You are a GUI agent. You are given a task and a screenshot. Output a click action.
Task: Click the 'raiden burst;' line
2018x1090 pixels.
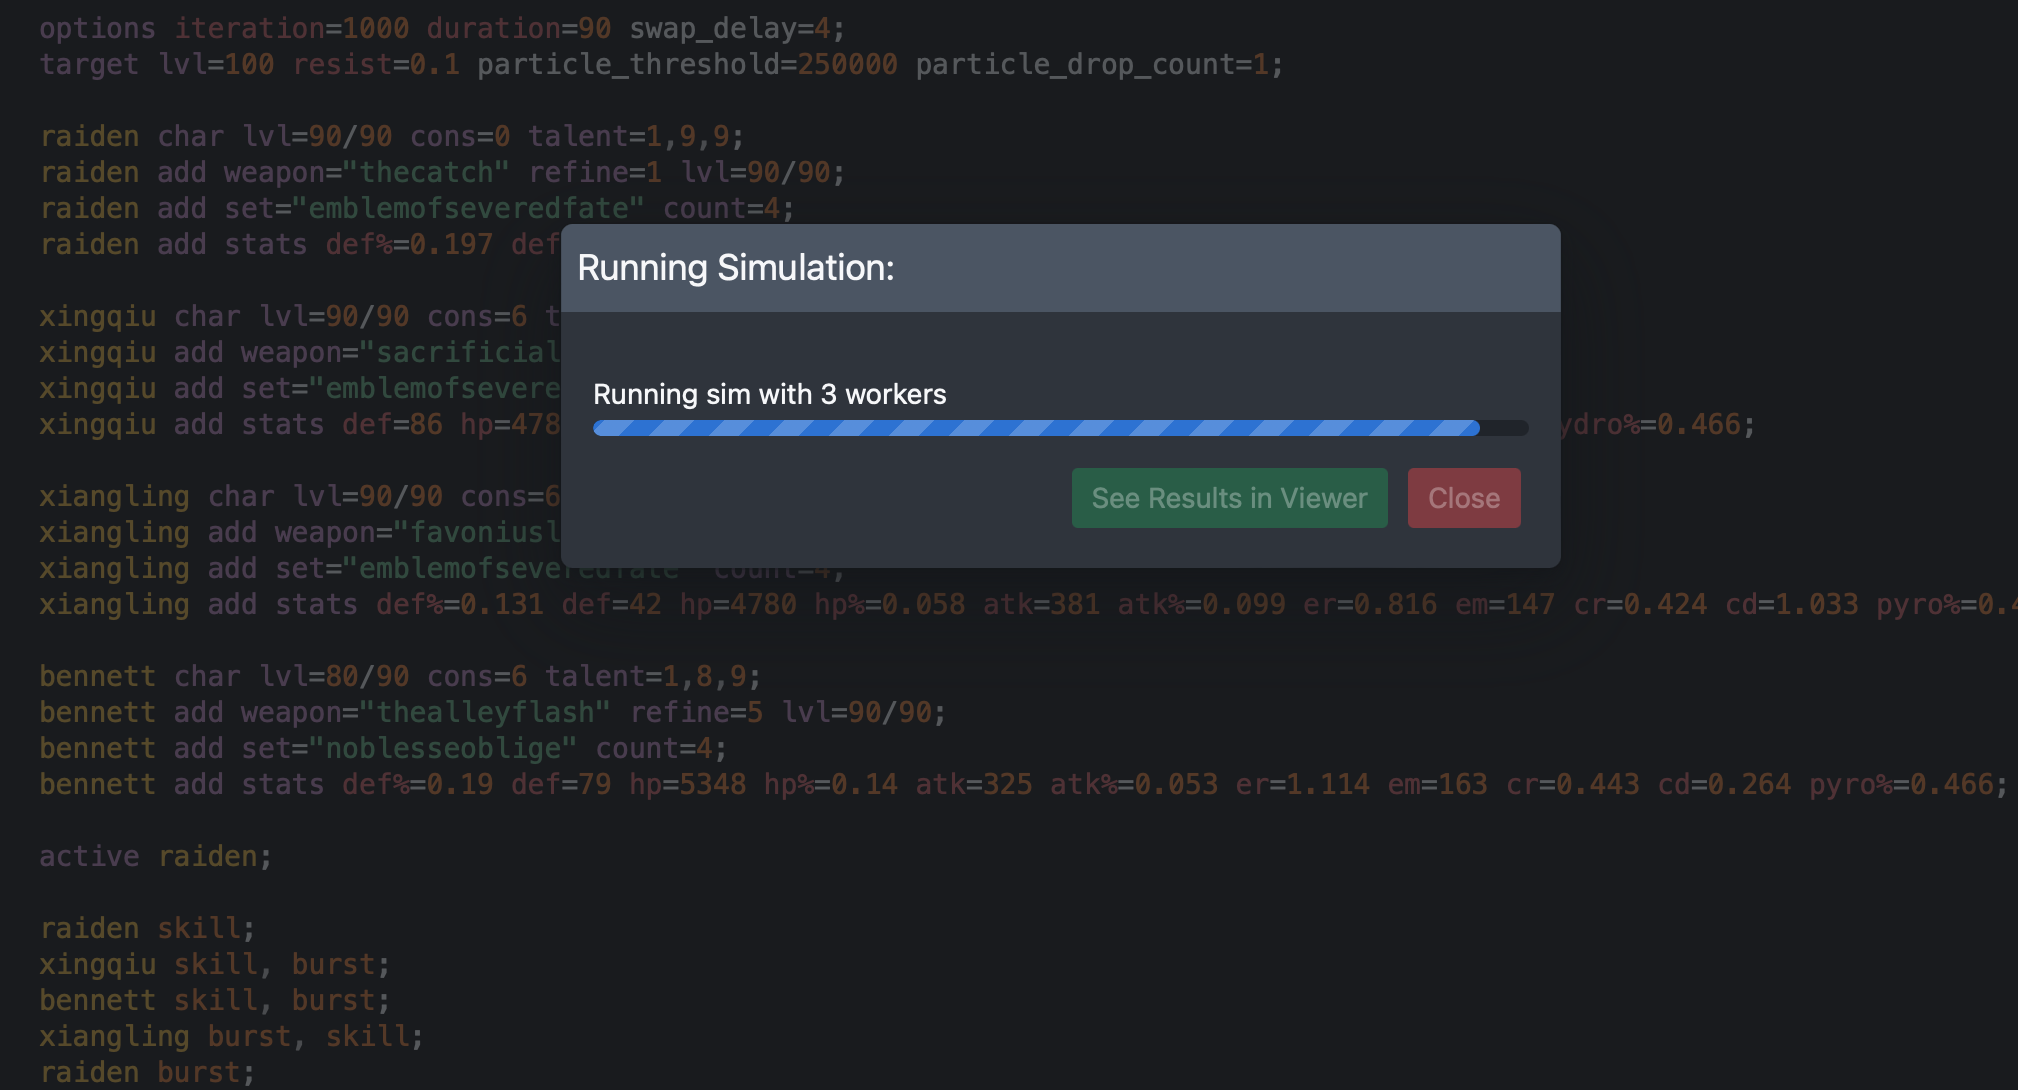[147, 1072]
